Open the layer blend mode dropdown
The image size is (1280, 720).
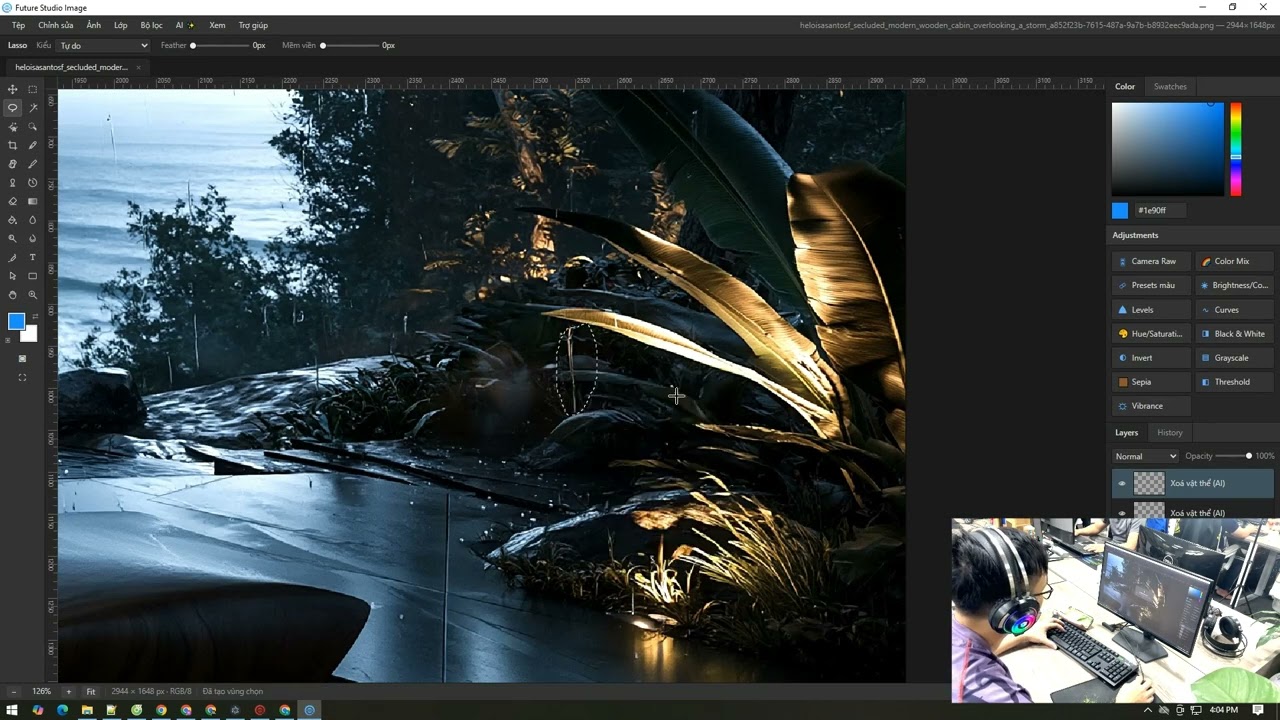click(x=1145, y=456)
